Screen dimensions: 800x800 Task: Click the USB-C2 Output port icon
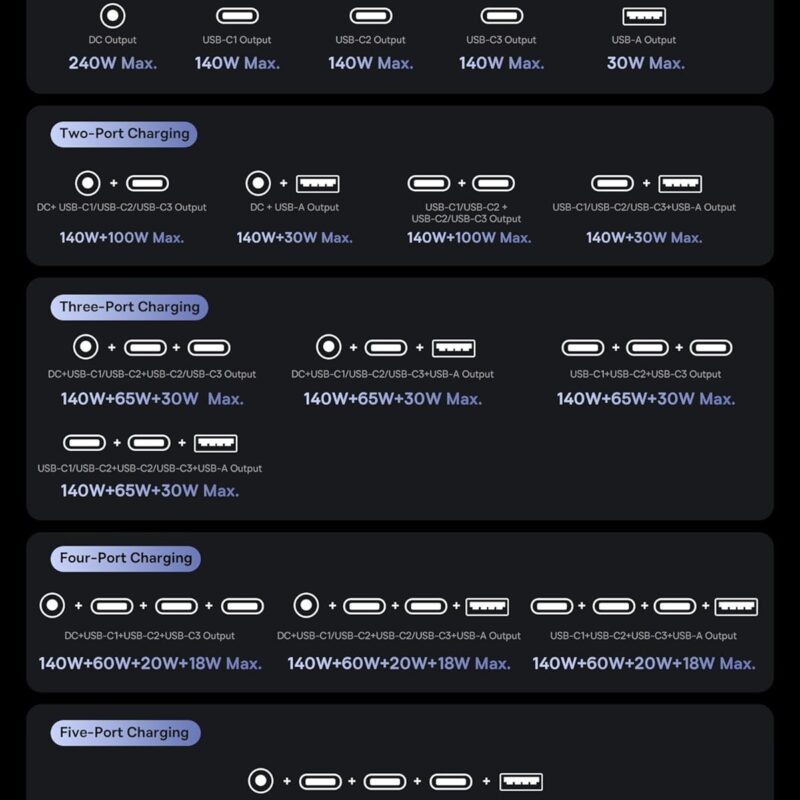tap(371, 16)
